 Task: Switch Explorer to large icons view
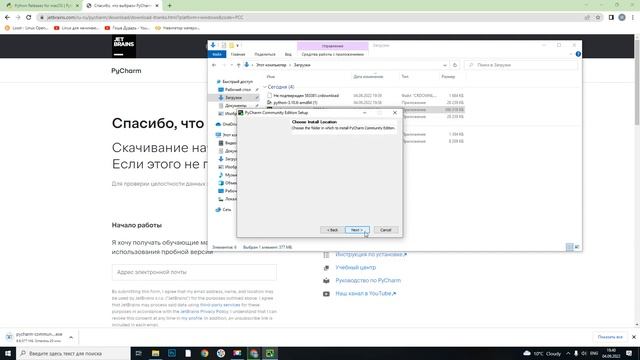tap(577, 247)
